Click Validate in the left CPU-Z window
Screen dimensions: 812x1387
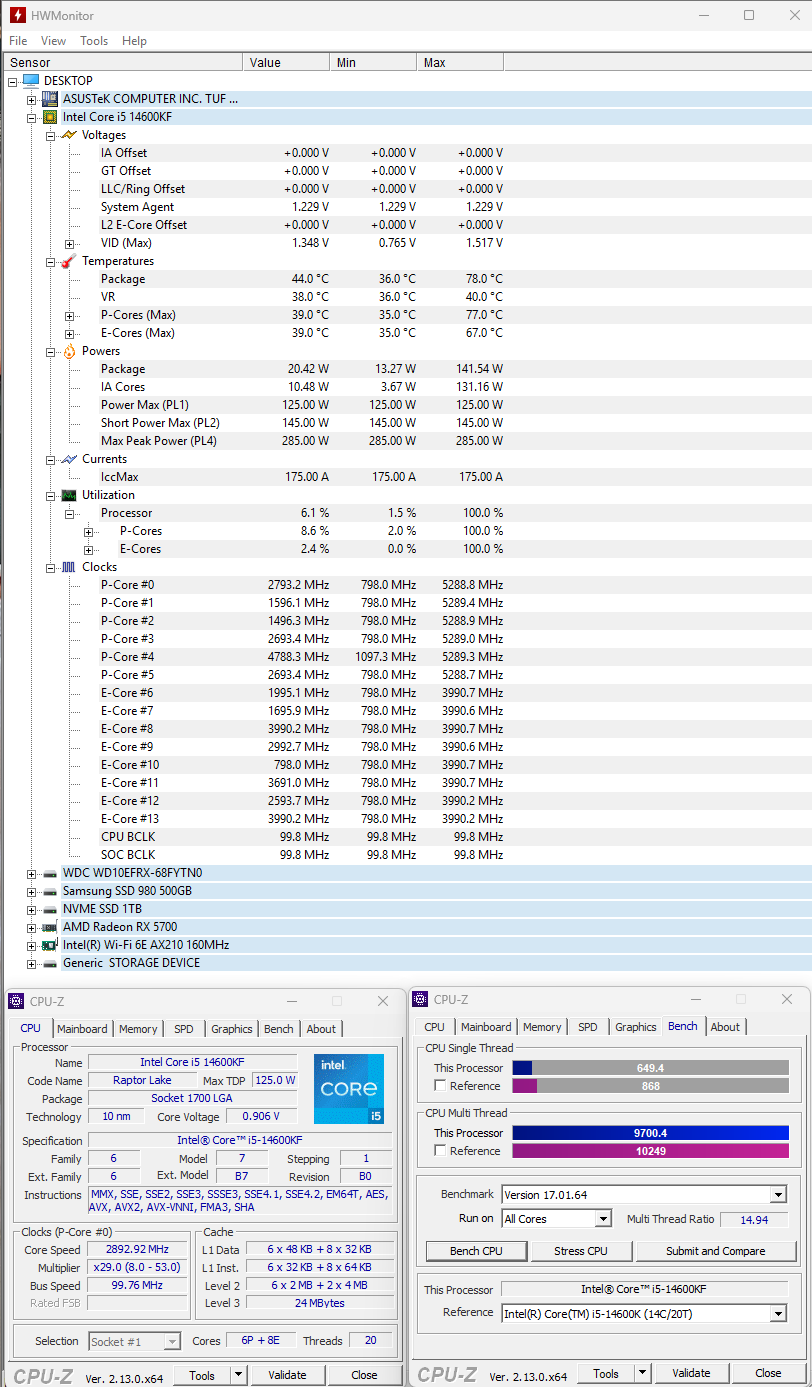[x=287, y=1375]
